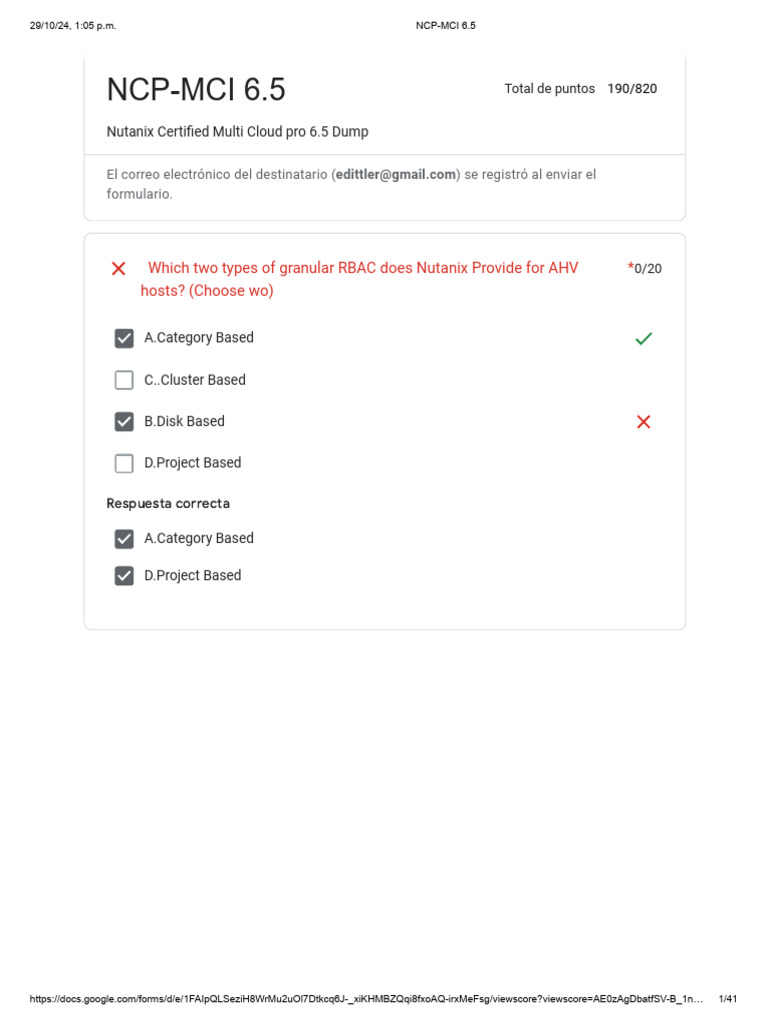Click the green checkmark beside Category Based
768x1024 pixels.
(643, 339)
